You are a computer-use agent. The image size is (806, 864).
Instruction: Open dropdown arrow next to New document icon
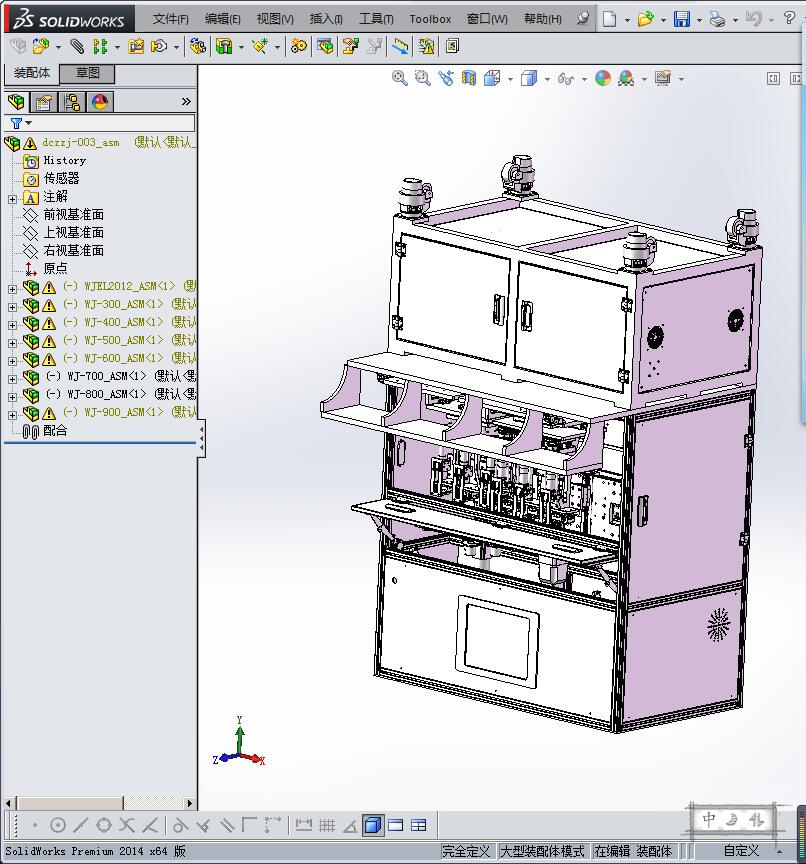(x=627, y=20)
